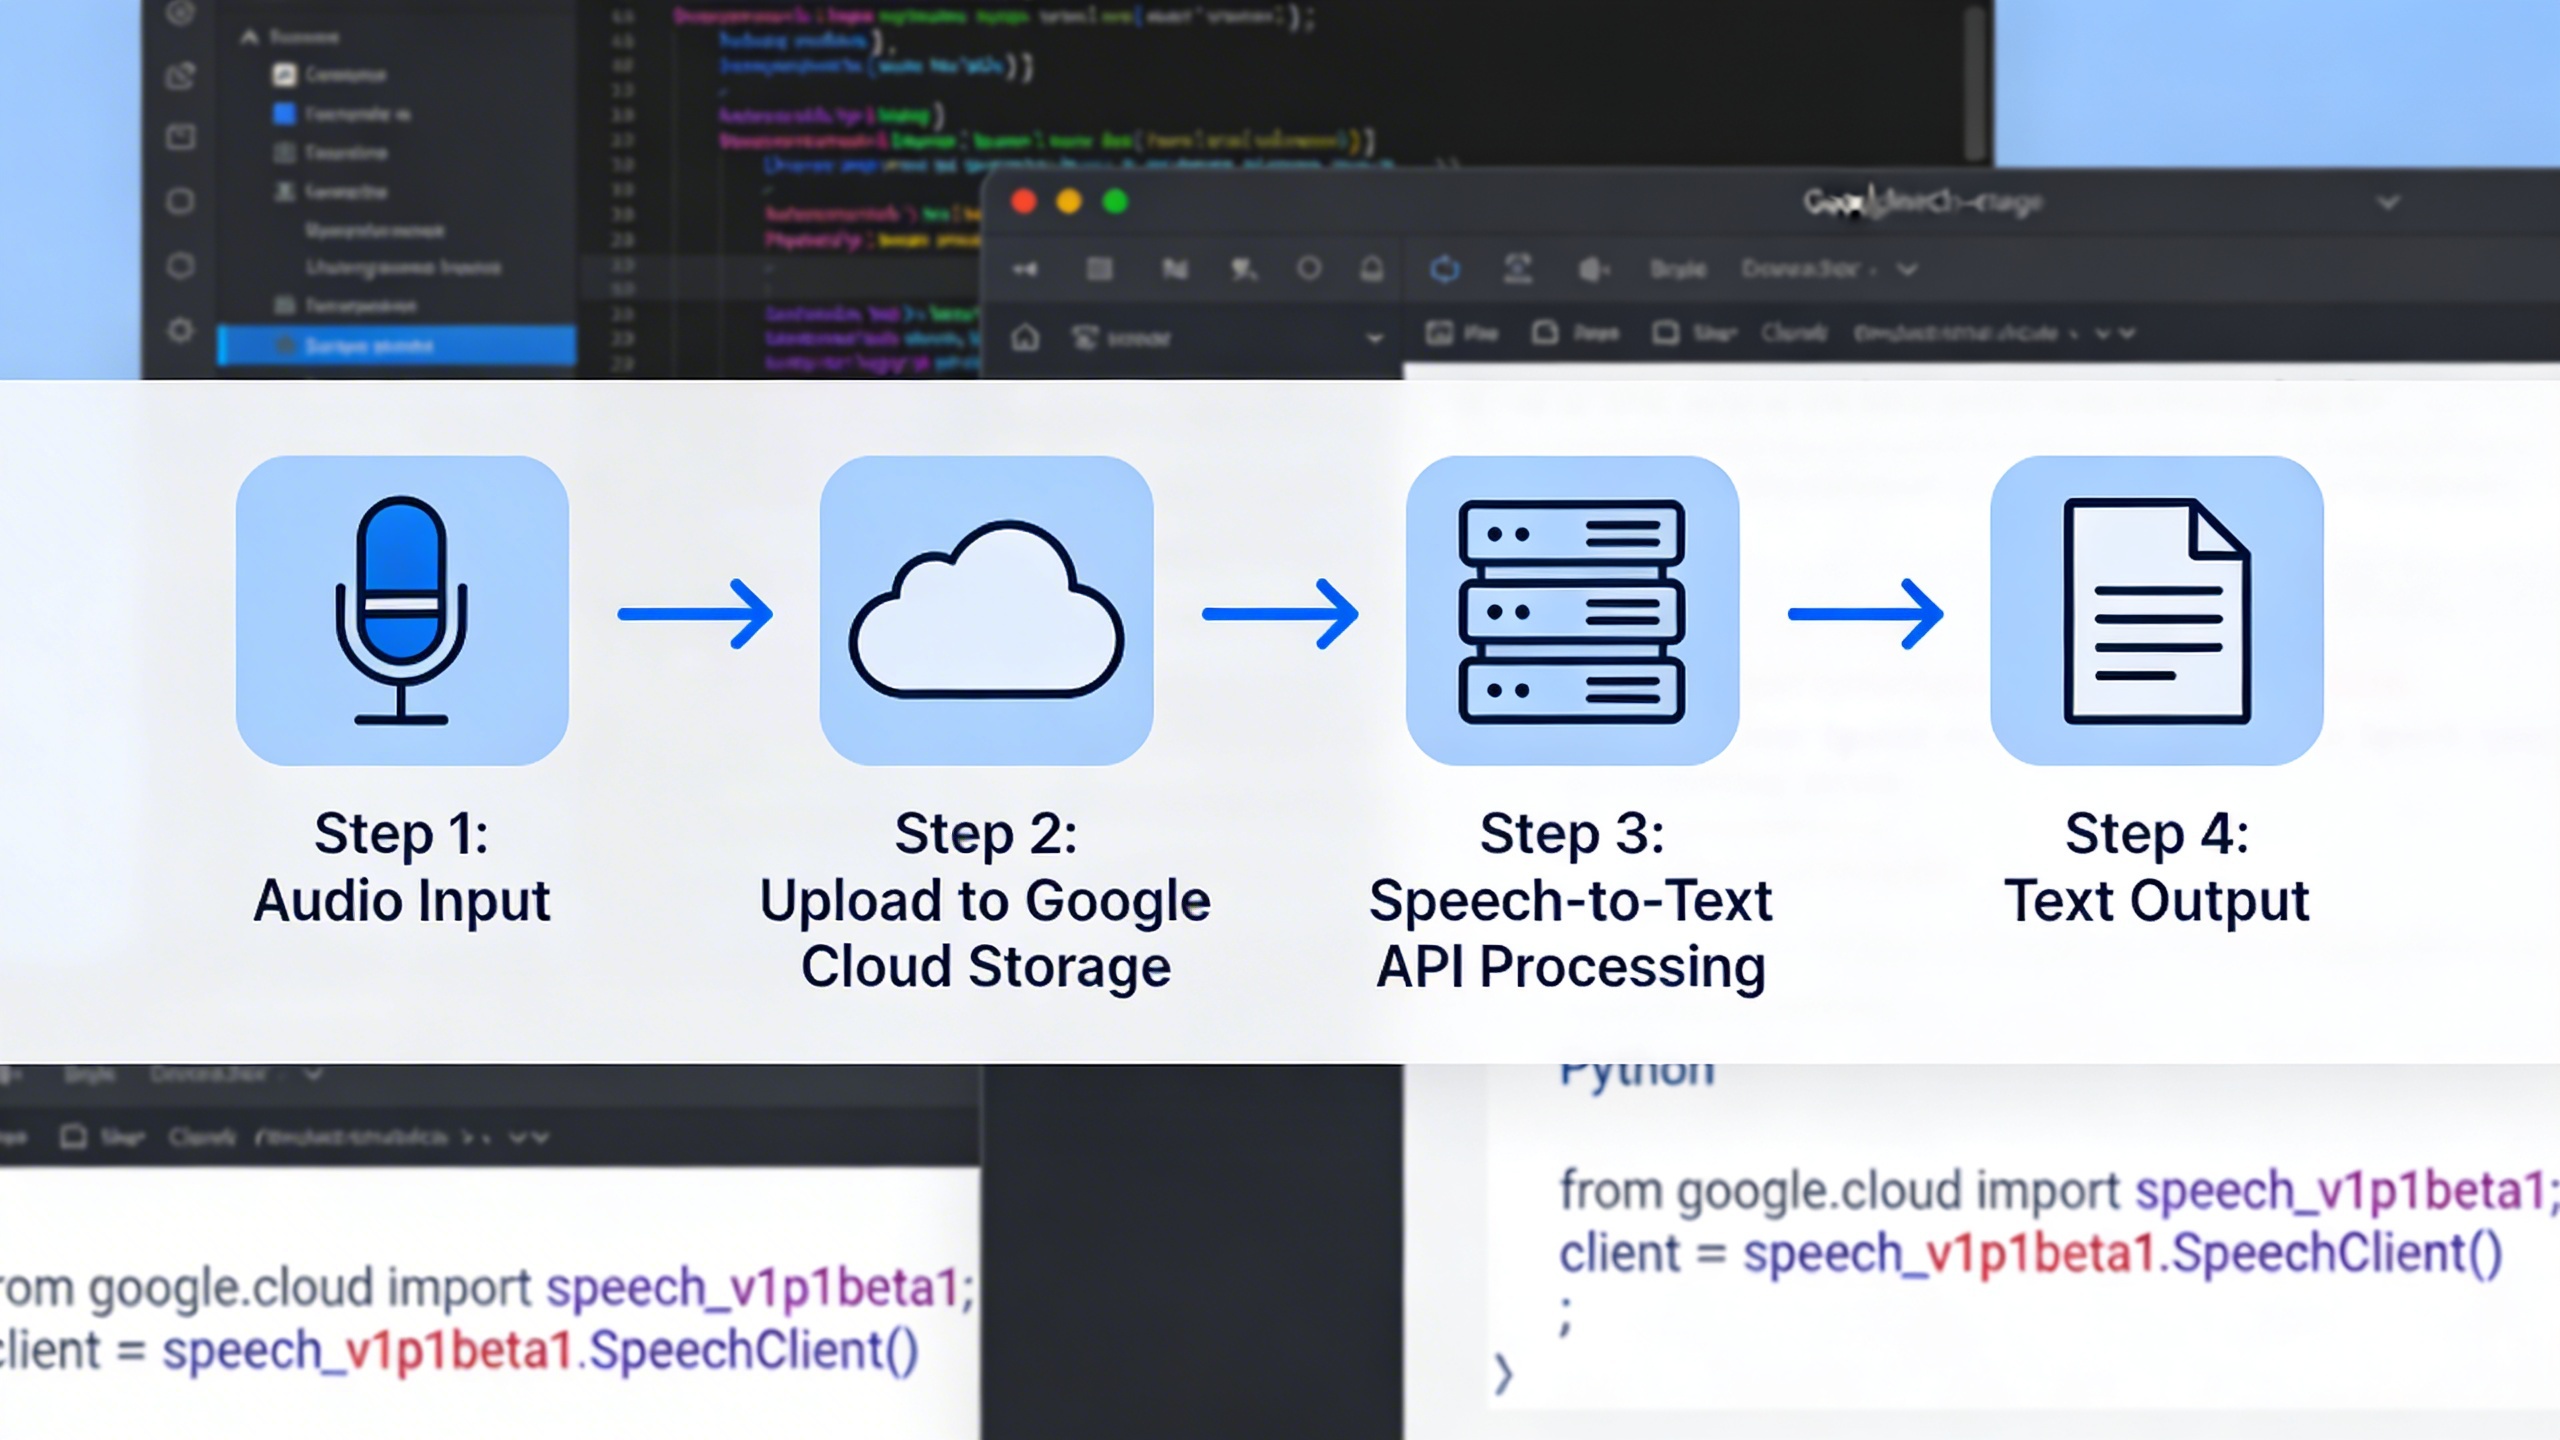Image resolution: width=2560 pixels, height=1440 pixels.
Task: Click the envelope icon in left sidebar
Action: 180,137
